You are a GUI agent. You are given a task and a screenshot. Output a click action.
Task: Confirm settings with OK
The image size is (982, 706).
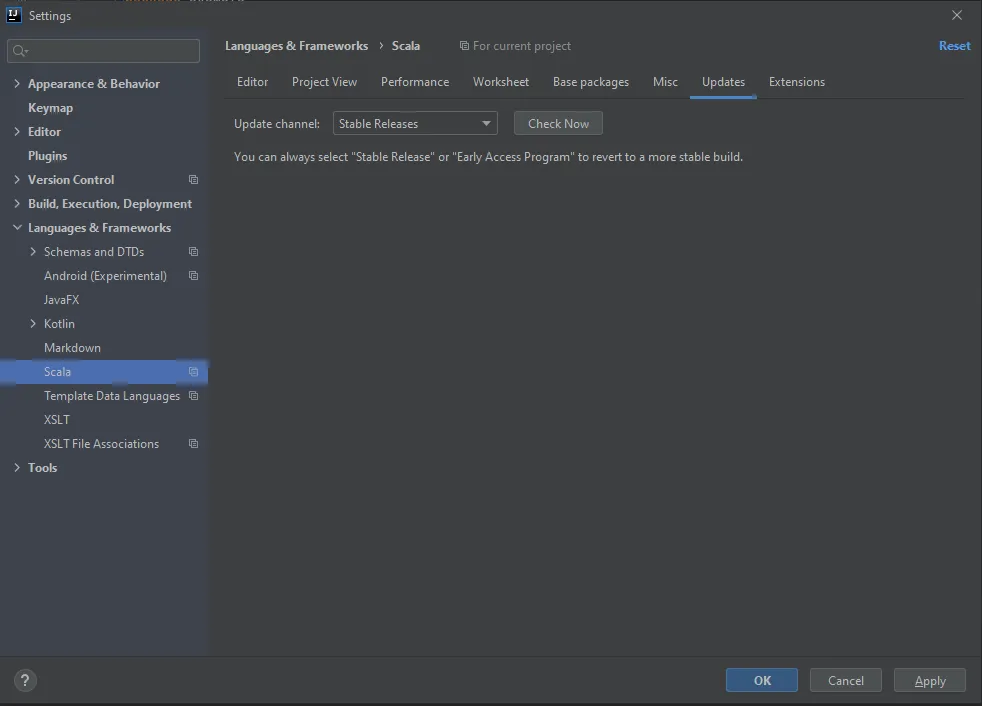tap(762, 680)
